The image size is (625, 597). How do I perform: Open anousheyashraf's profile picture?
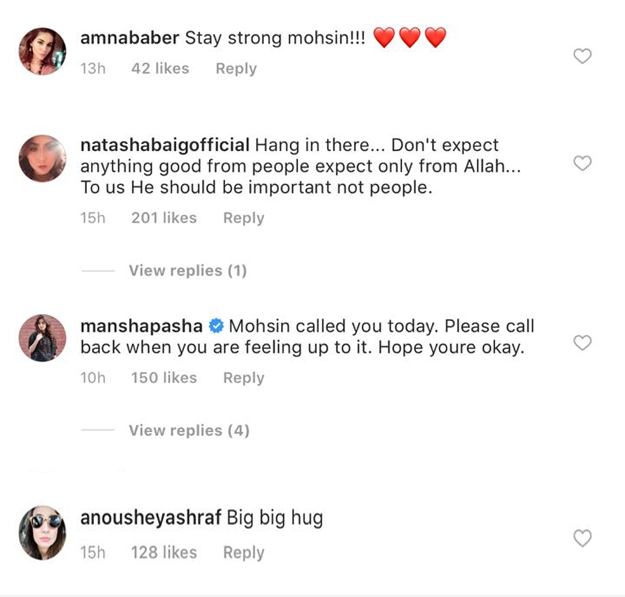click(x=42, y=532)
